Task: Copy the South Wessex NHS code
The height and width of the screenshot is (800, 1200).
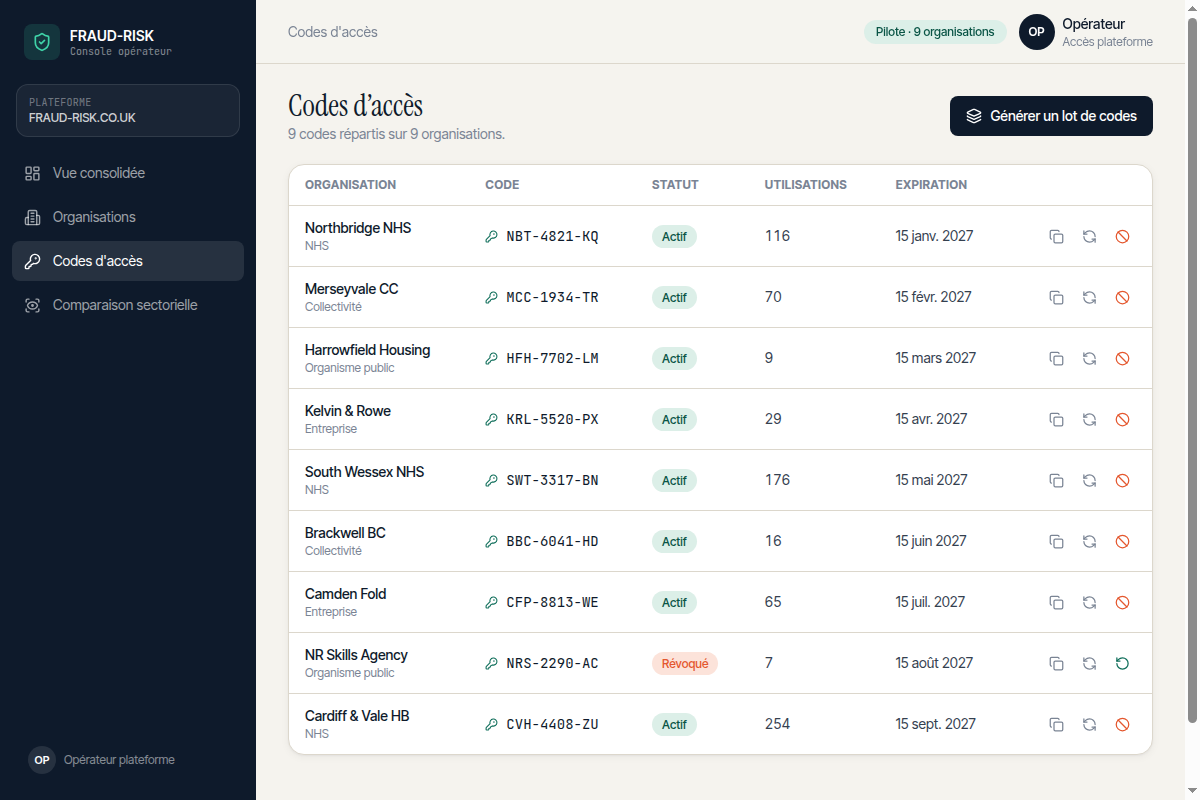Action: [x=1056, y=481]
